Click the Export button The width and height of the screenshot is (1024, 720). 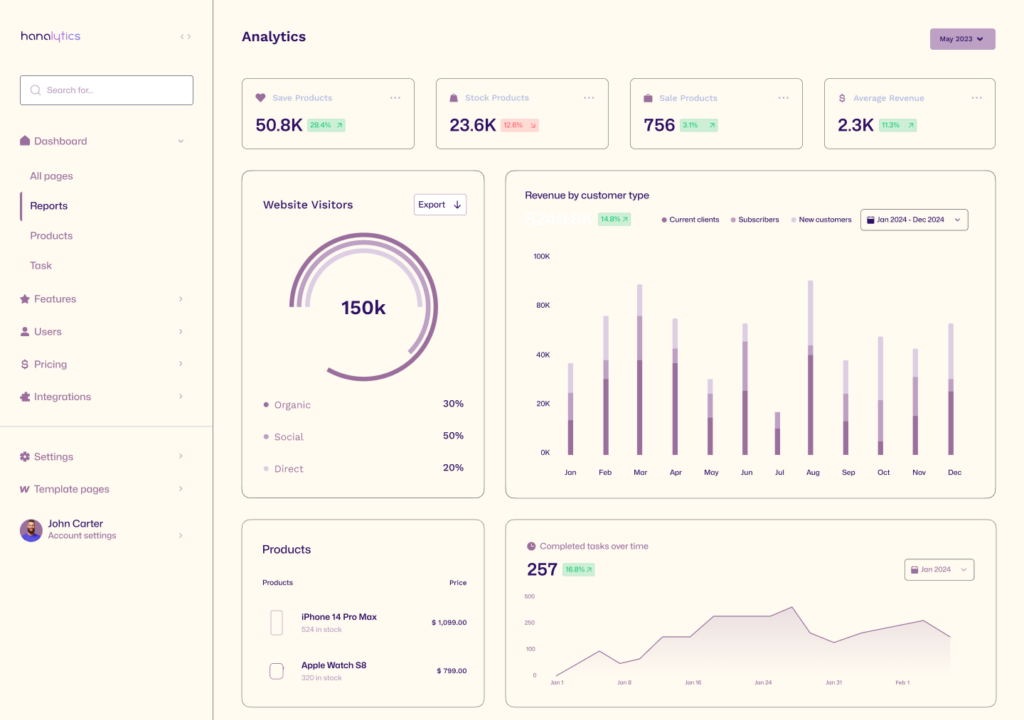(x=440, y=205)
